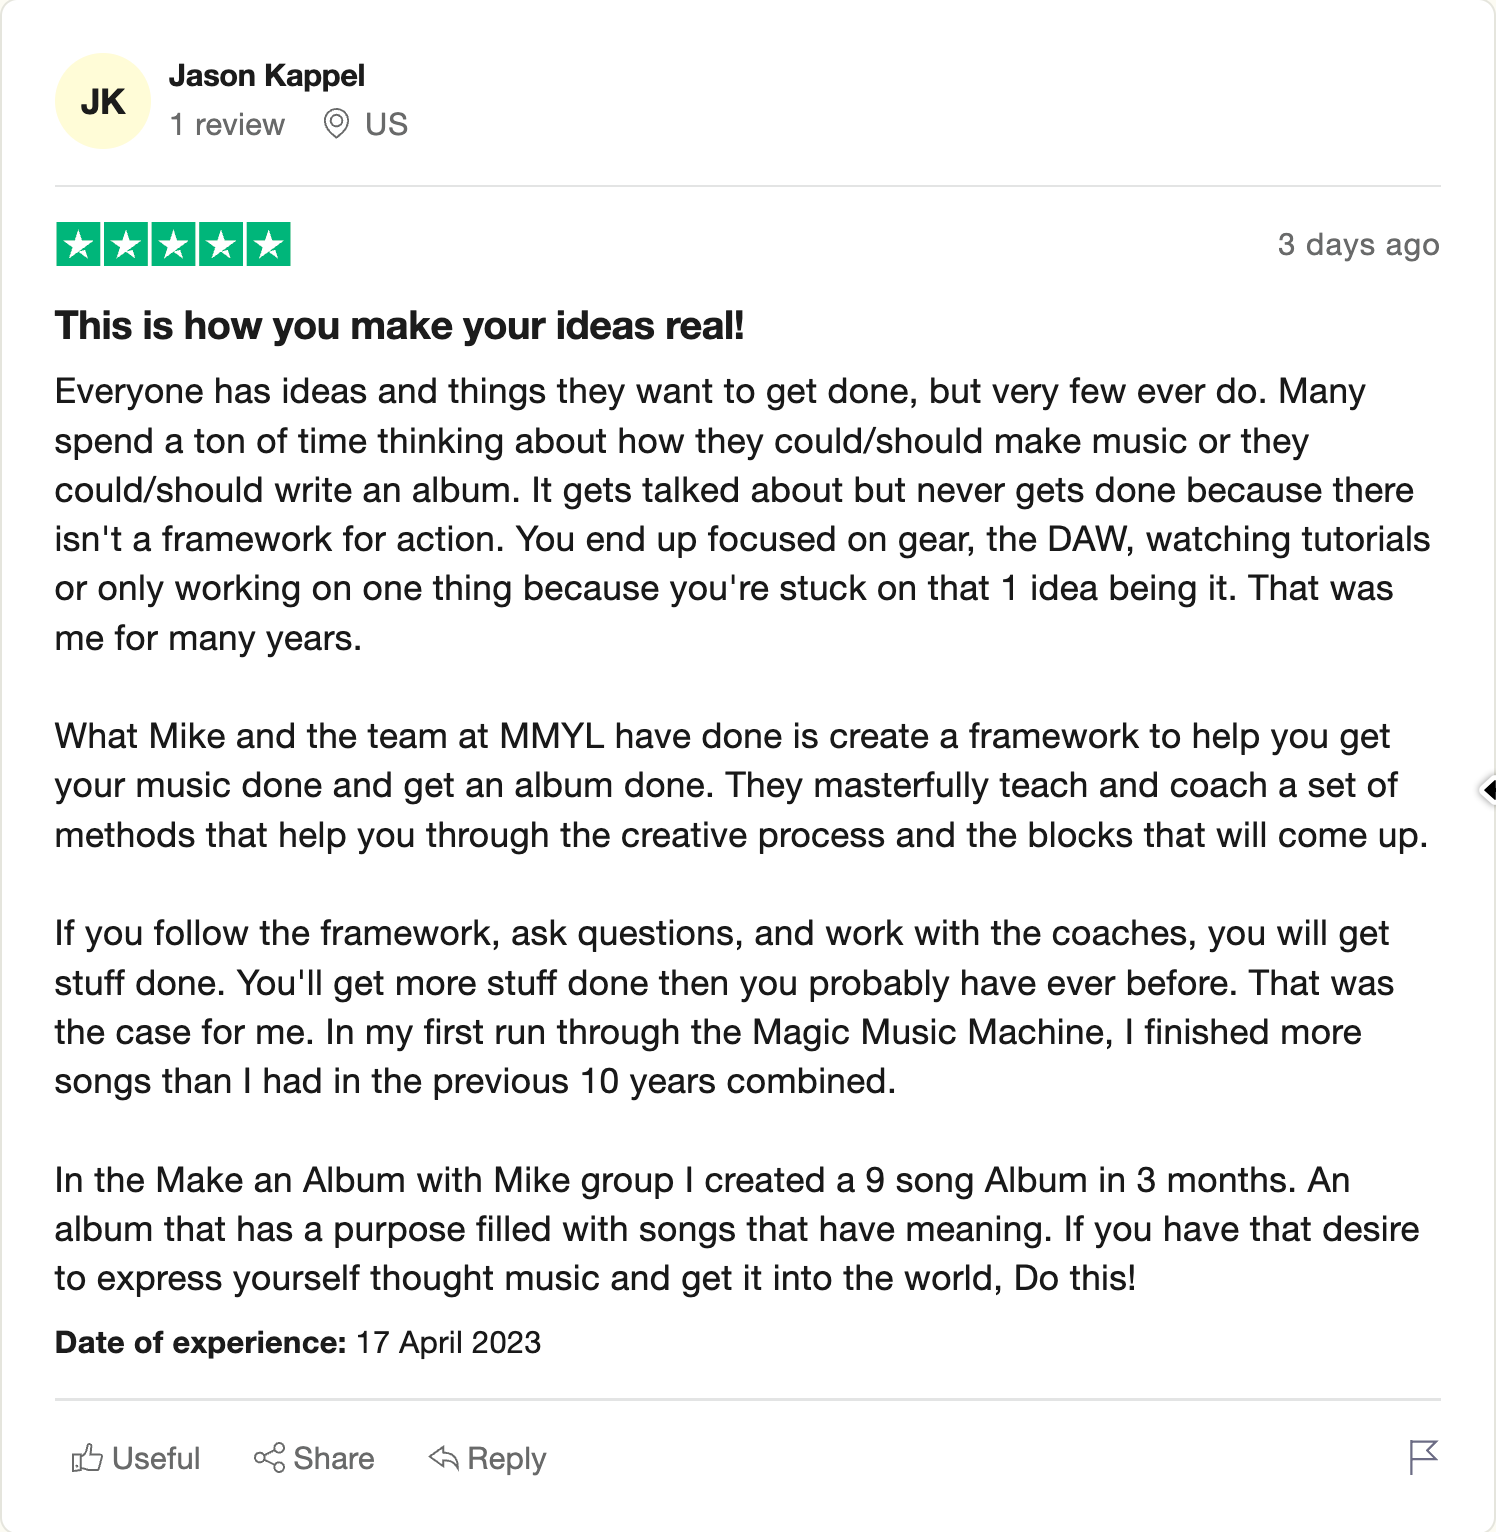Image resolution: width=1496 pixels, height=1532 pixels.
Task: Flag this review with the flag icon
Action: click(1422, 1457)
